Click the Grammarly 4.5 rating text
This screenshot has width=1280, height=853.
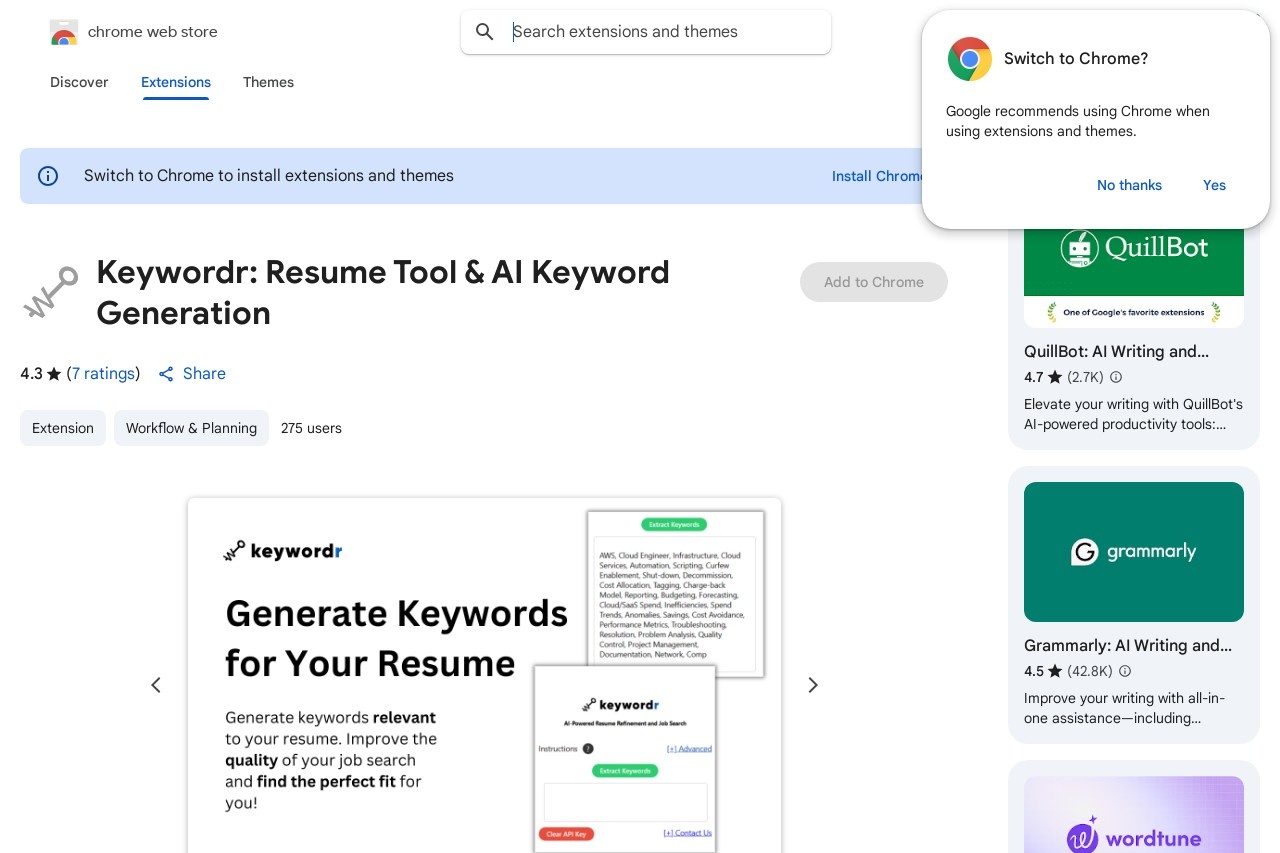pyautogui.click(x=1034, y=671)
